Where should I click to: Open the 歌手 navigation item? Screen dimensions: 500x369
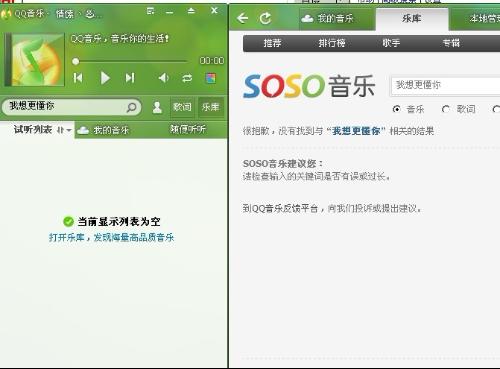(x=391, y=43)
